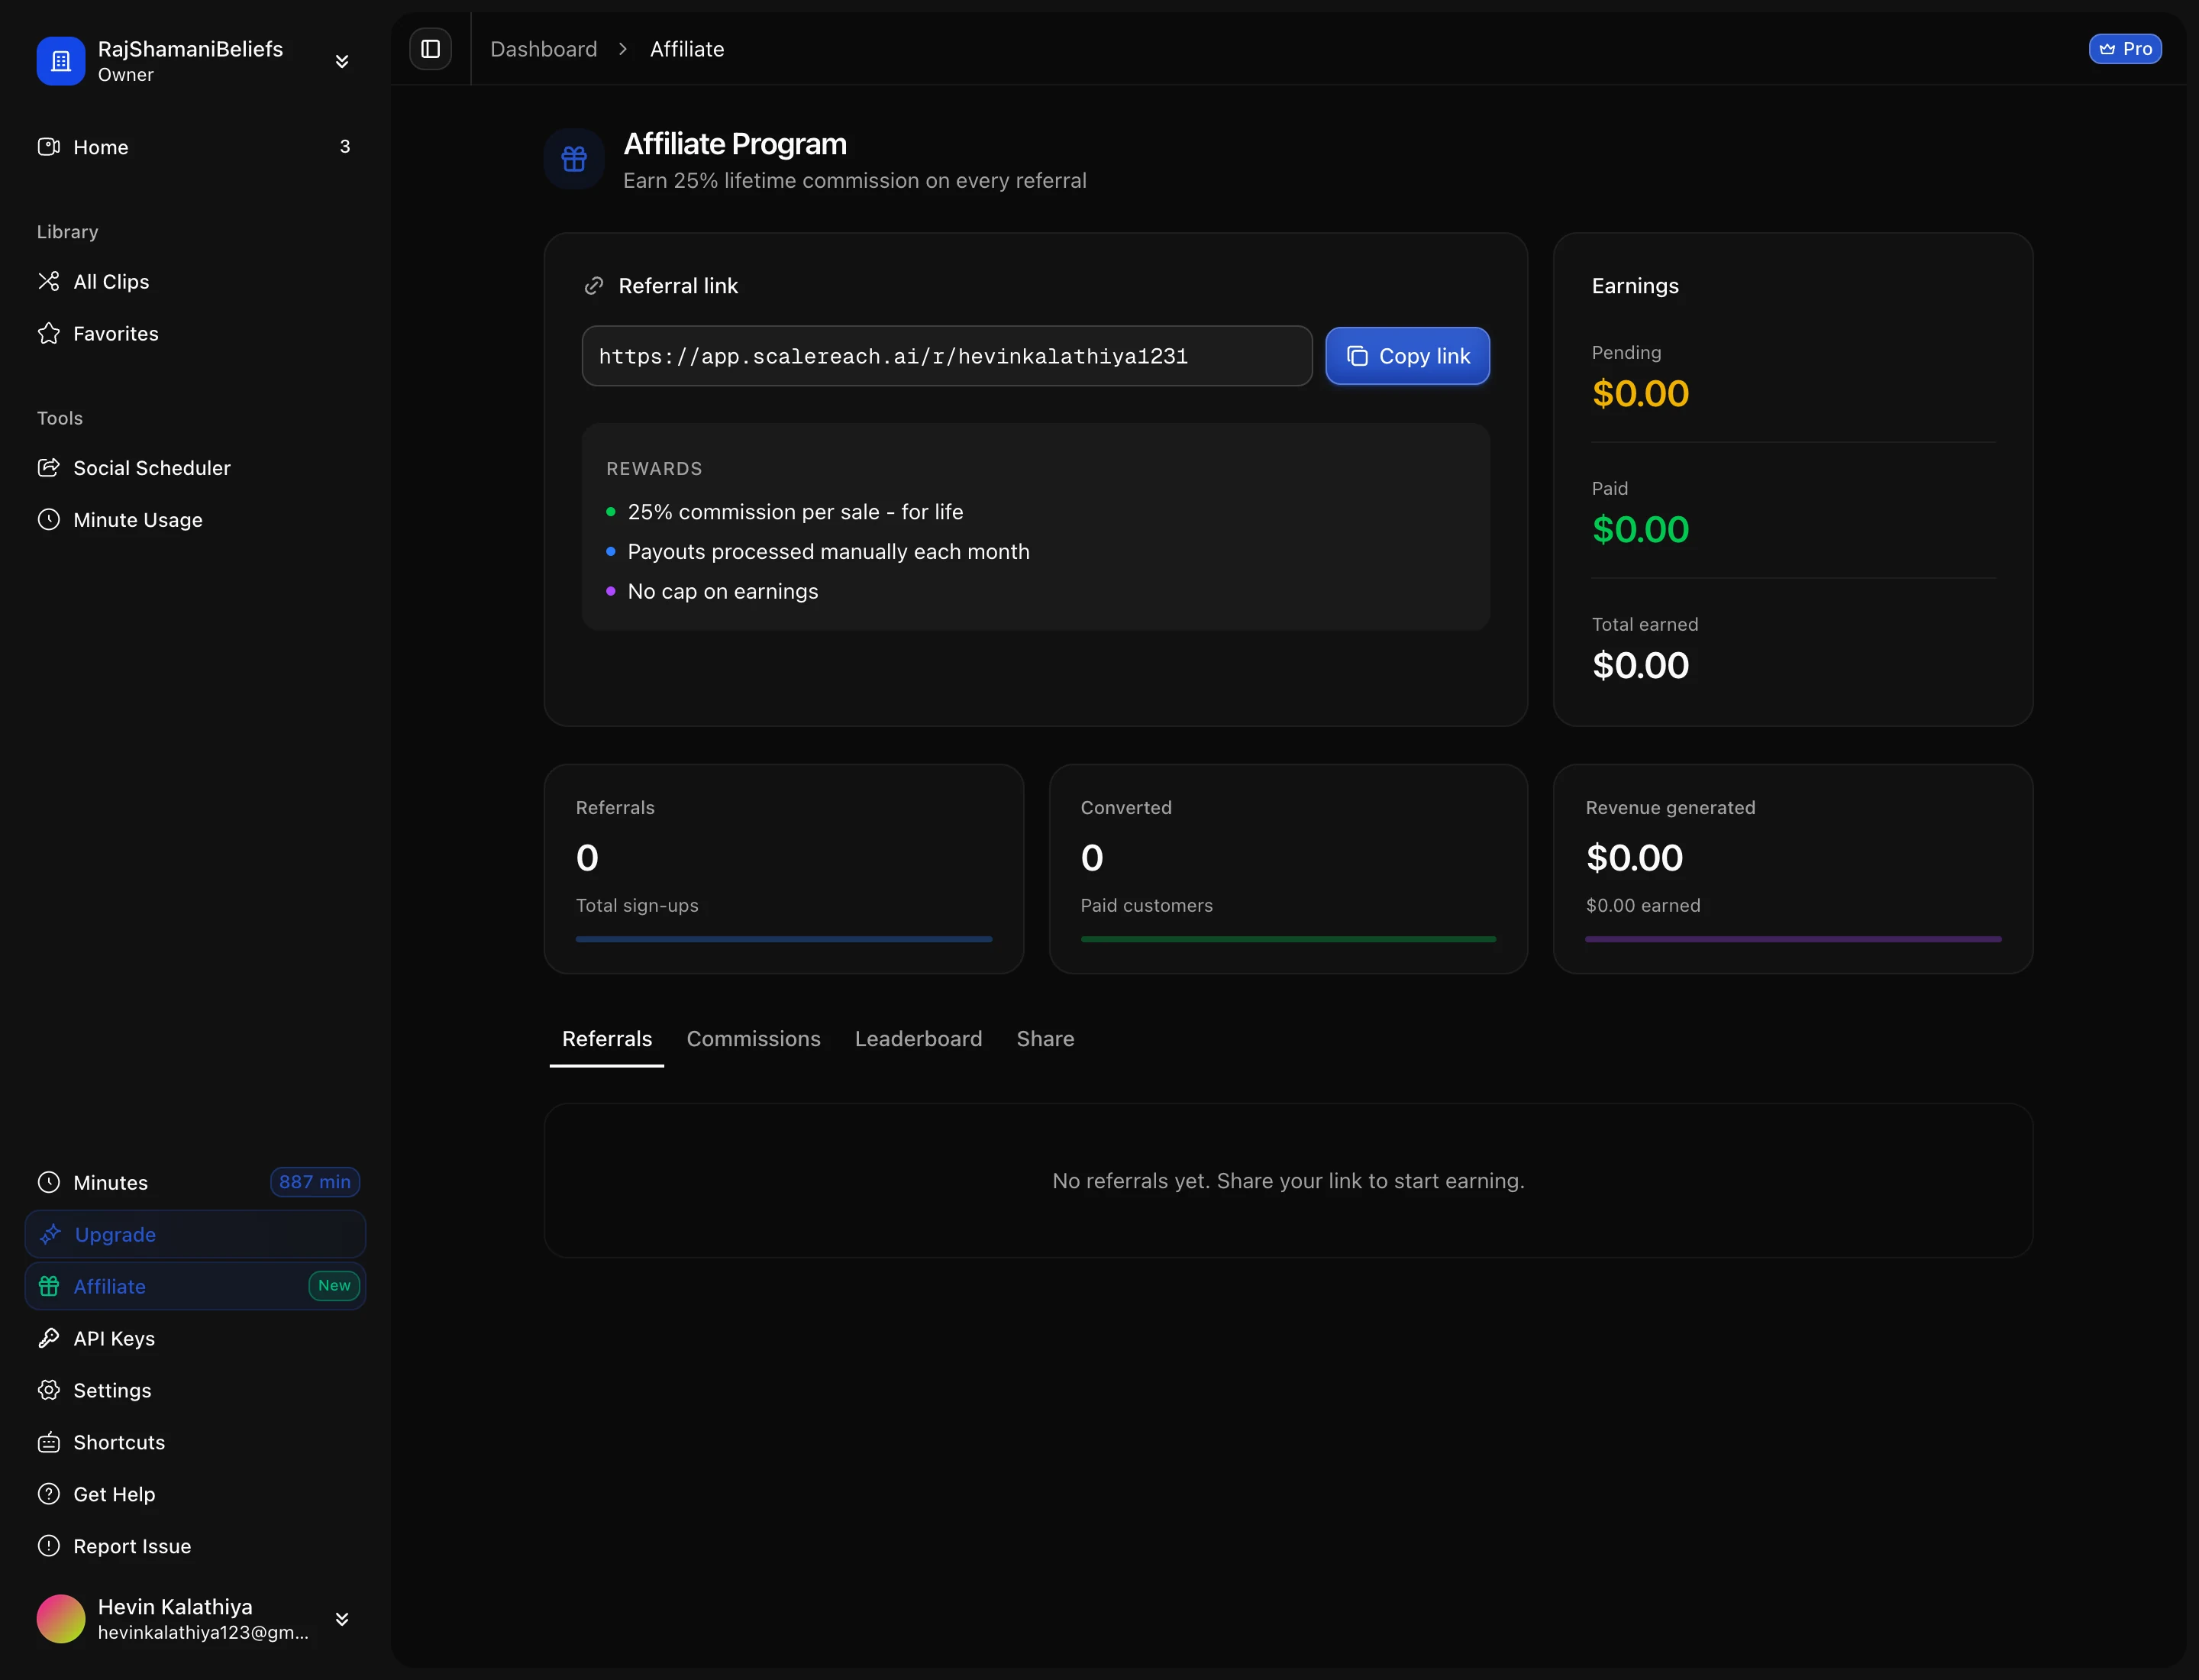Click the Get Help question icon

(49, 1494)
